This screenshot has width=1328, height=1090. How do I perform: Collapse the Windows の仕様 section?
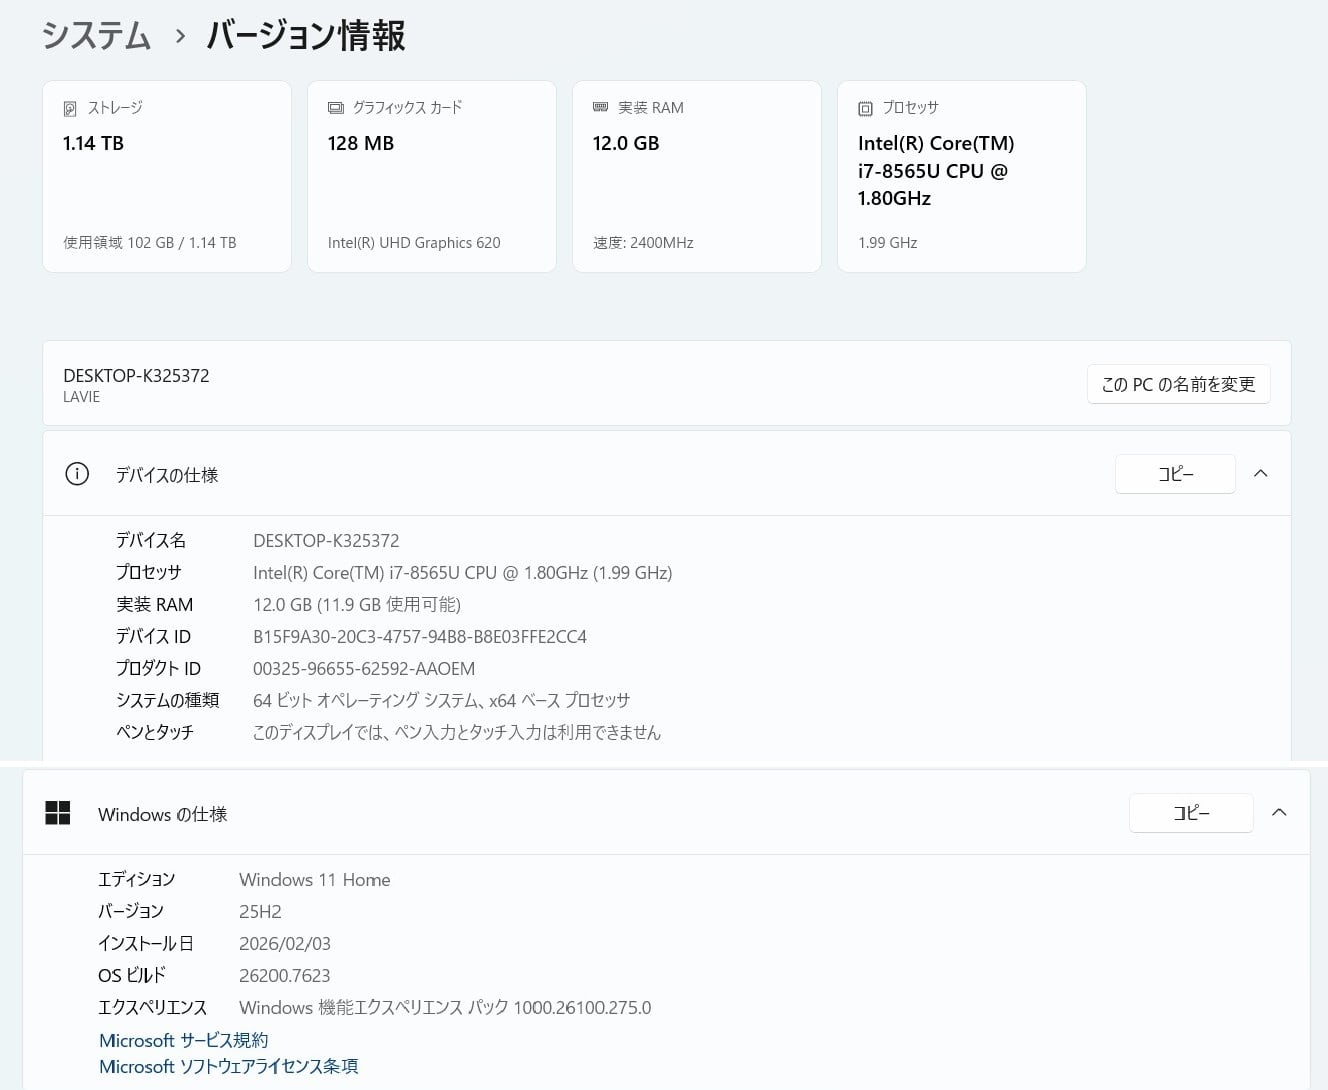pyautogui.click(x=1279, y=813)
